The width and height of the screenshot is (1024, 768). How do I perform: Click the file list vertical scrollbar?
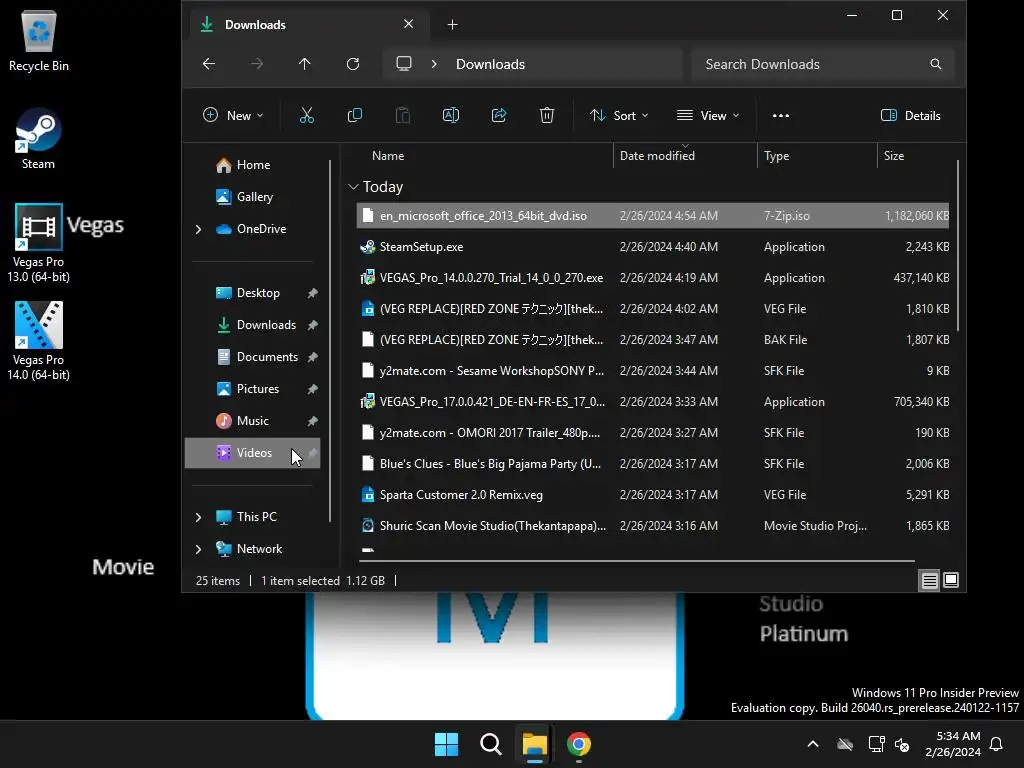(x=957, y=246)
